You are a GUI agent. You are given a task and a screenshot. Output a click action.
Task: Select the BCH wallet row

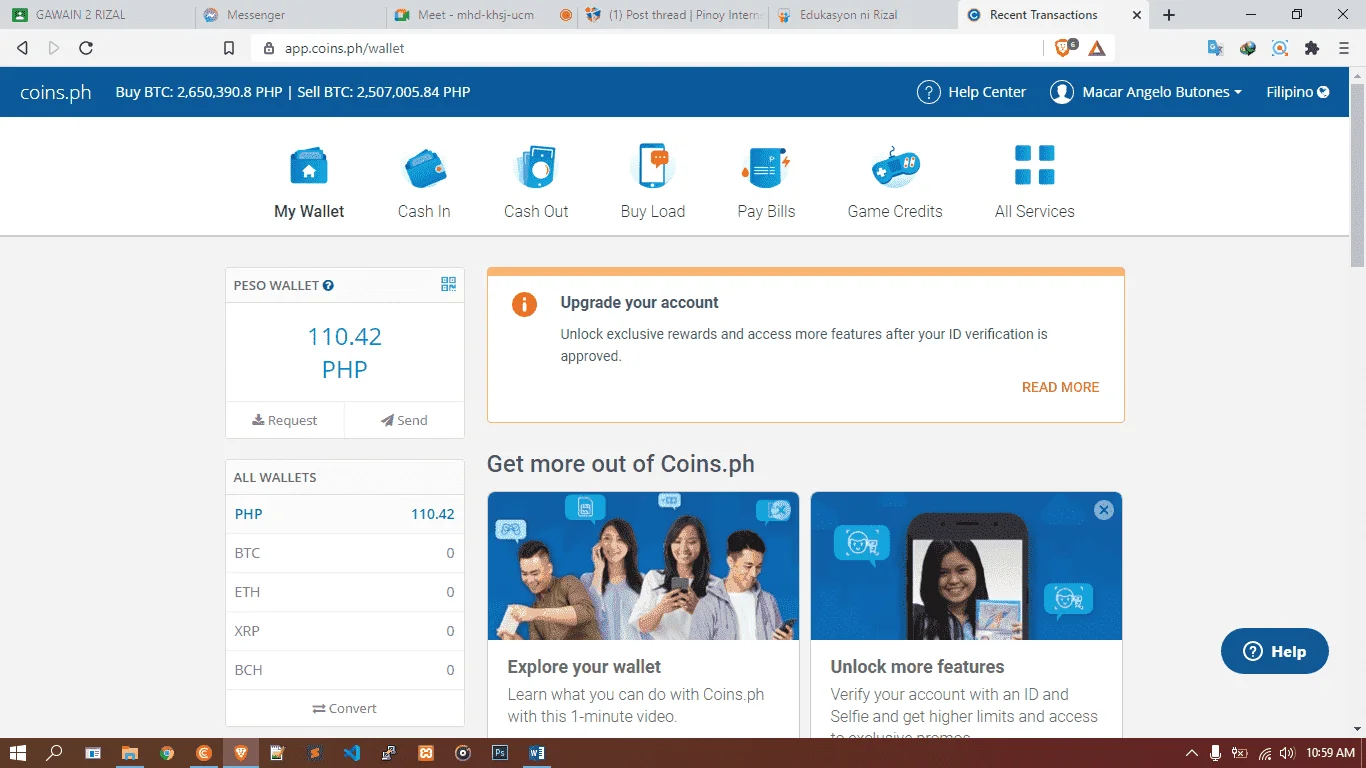(345, 670)
